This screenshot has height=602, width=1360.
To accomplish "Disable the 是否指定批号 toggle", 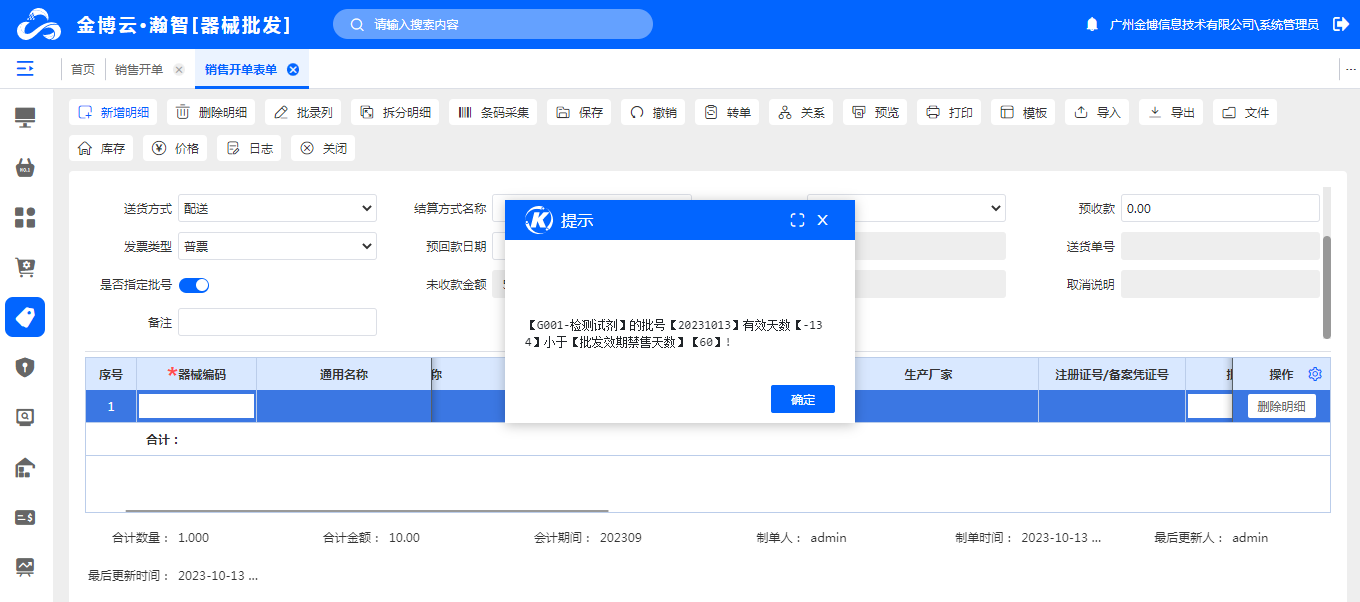I will (x=194, y=284).
